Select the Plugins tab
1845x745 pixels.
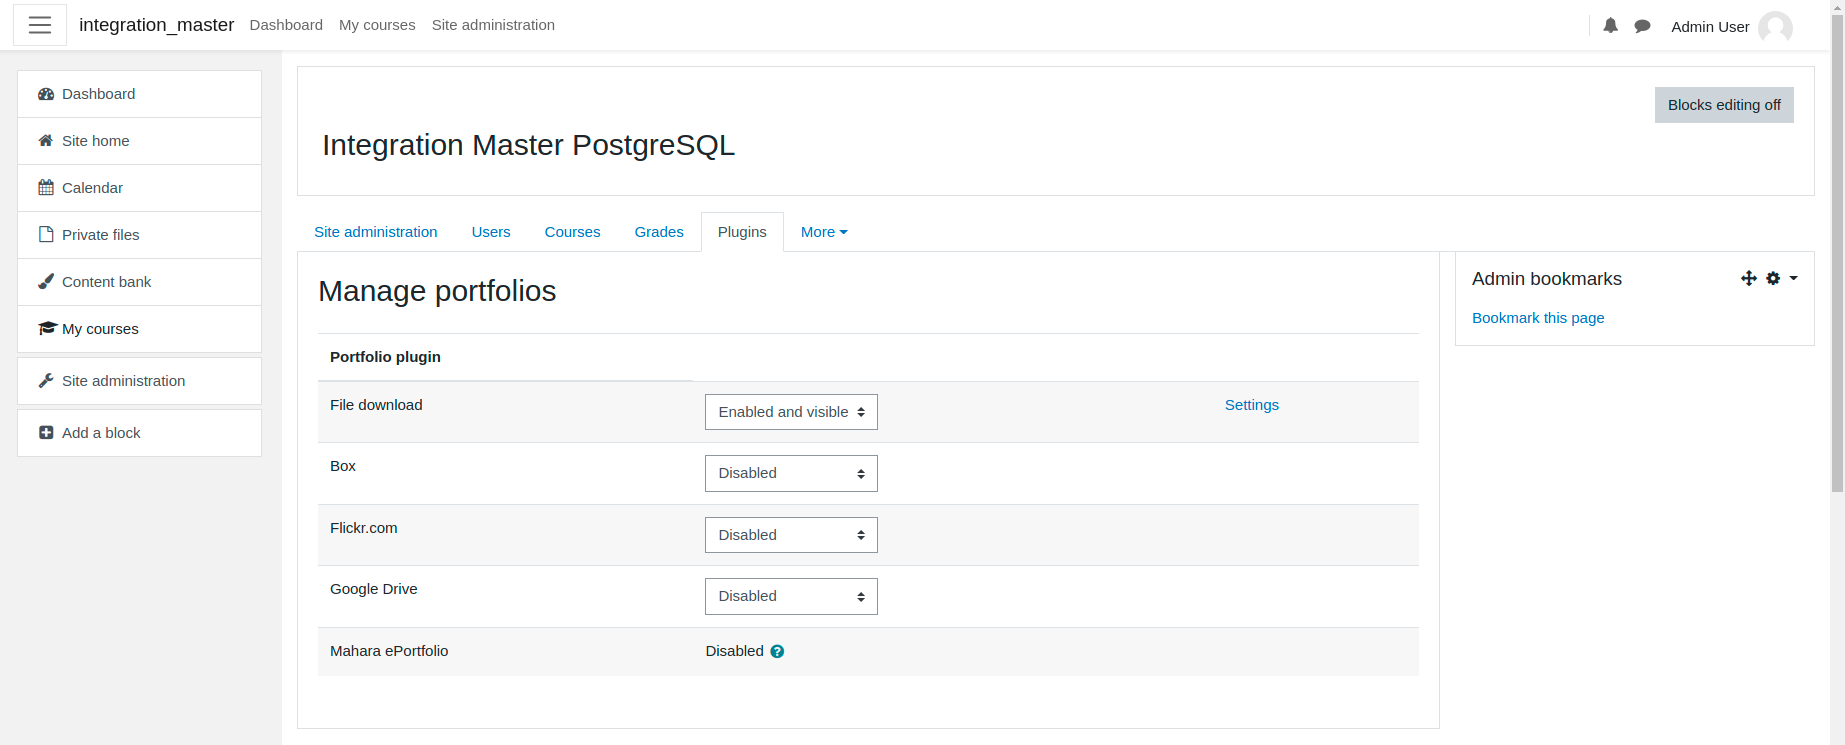tap(742, 232)
